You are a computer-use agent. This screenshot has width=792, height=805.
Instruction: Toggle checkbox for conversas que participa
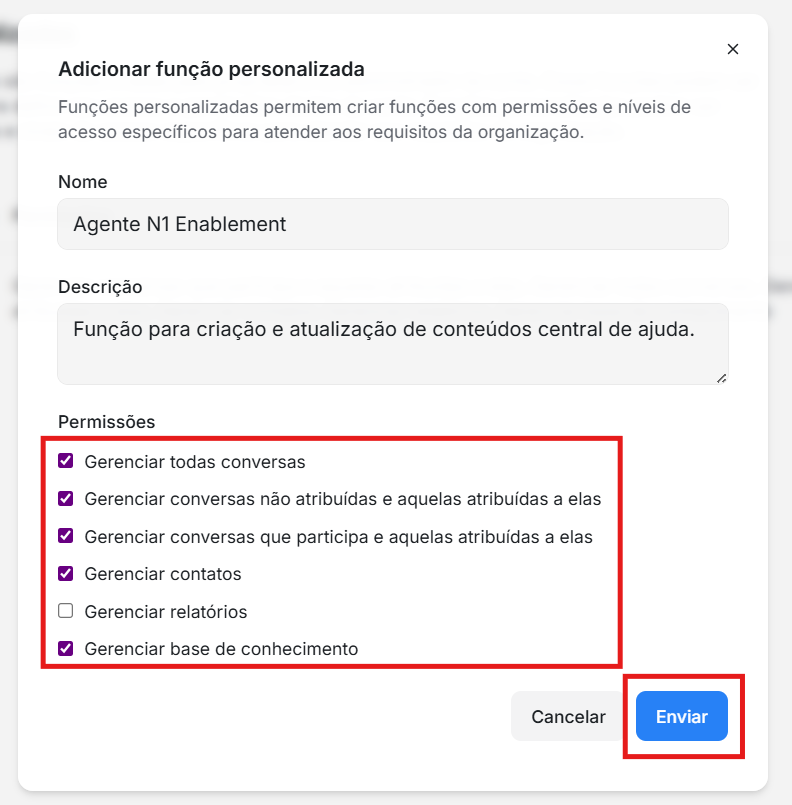[x=66, y=536]
